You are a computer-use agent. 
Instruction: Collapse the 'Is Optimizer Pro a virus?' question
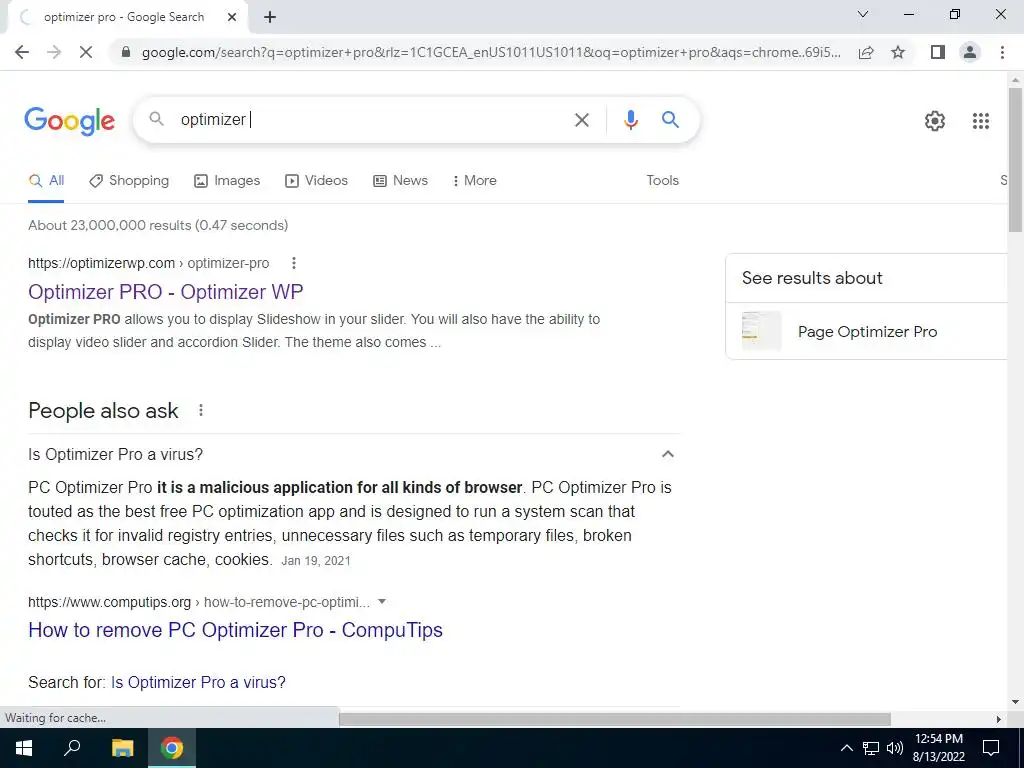[x=667, y=454]
